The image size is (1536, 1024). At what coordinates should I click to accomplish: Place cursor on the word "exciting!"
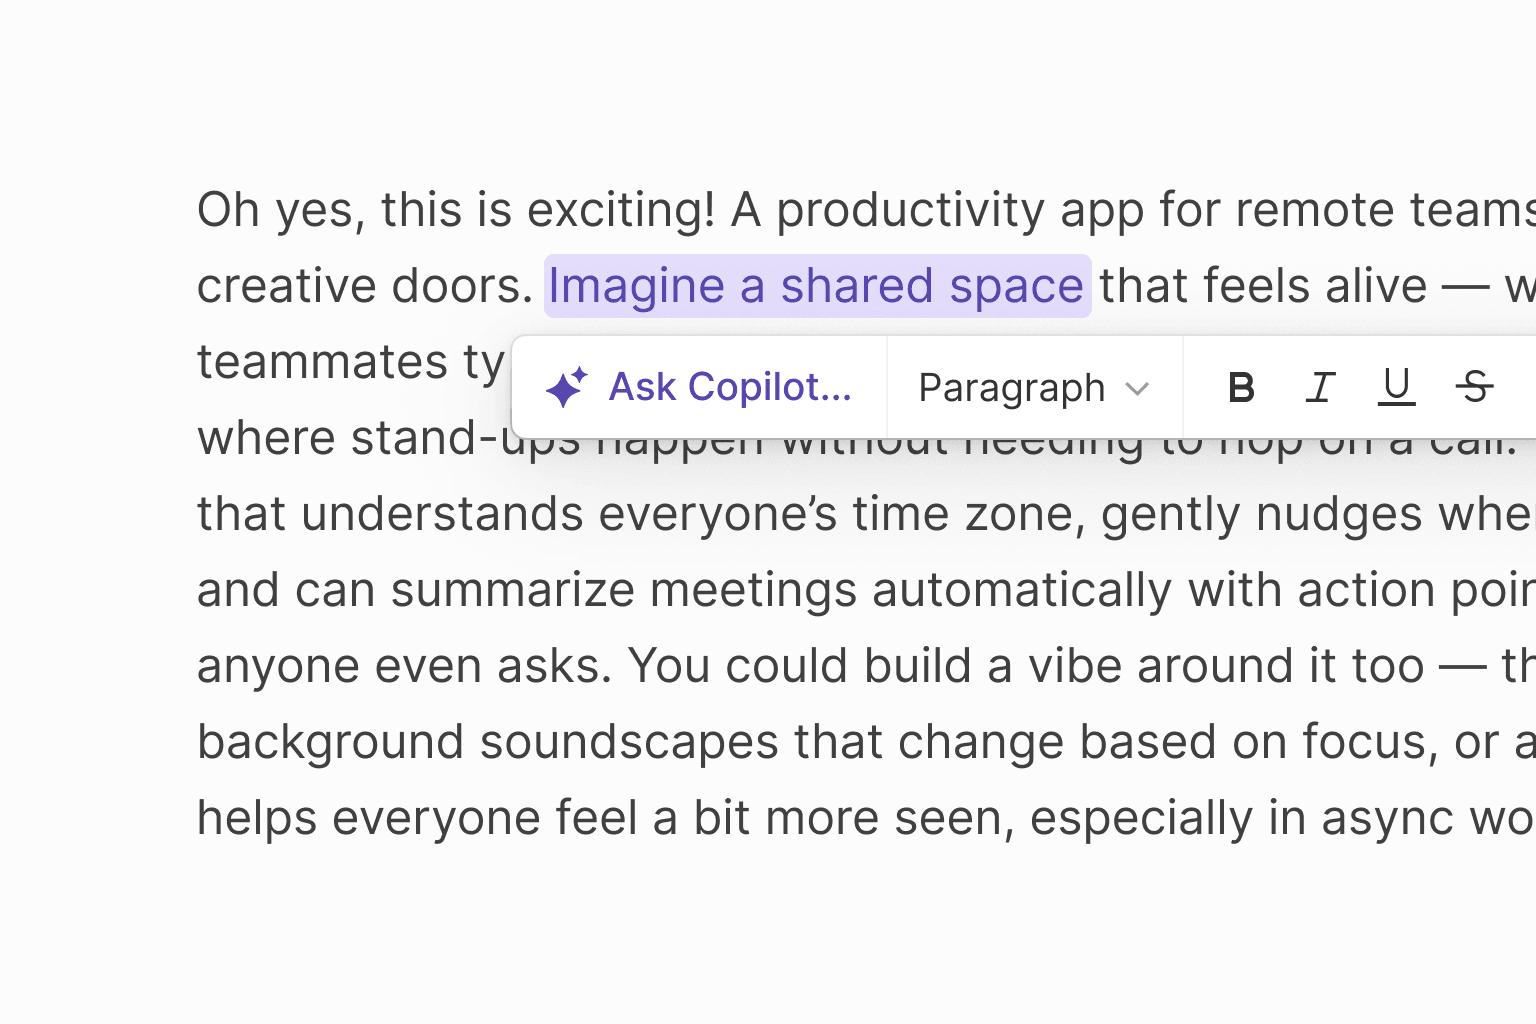point(620,211)
